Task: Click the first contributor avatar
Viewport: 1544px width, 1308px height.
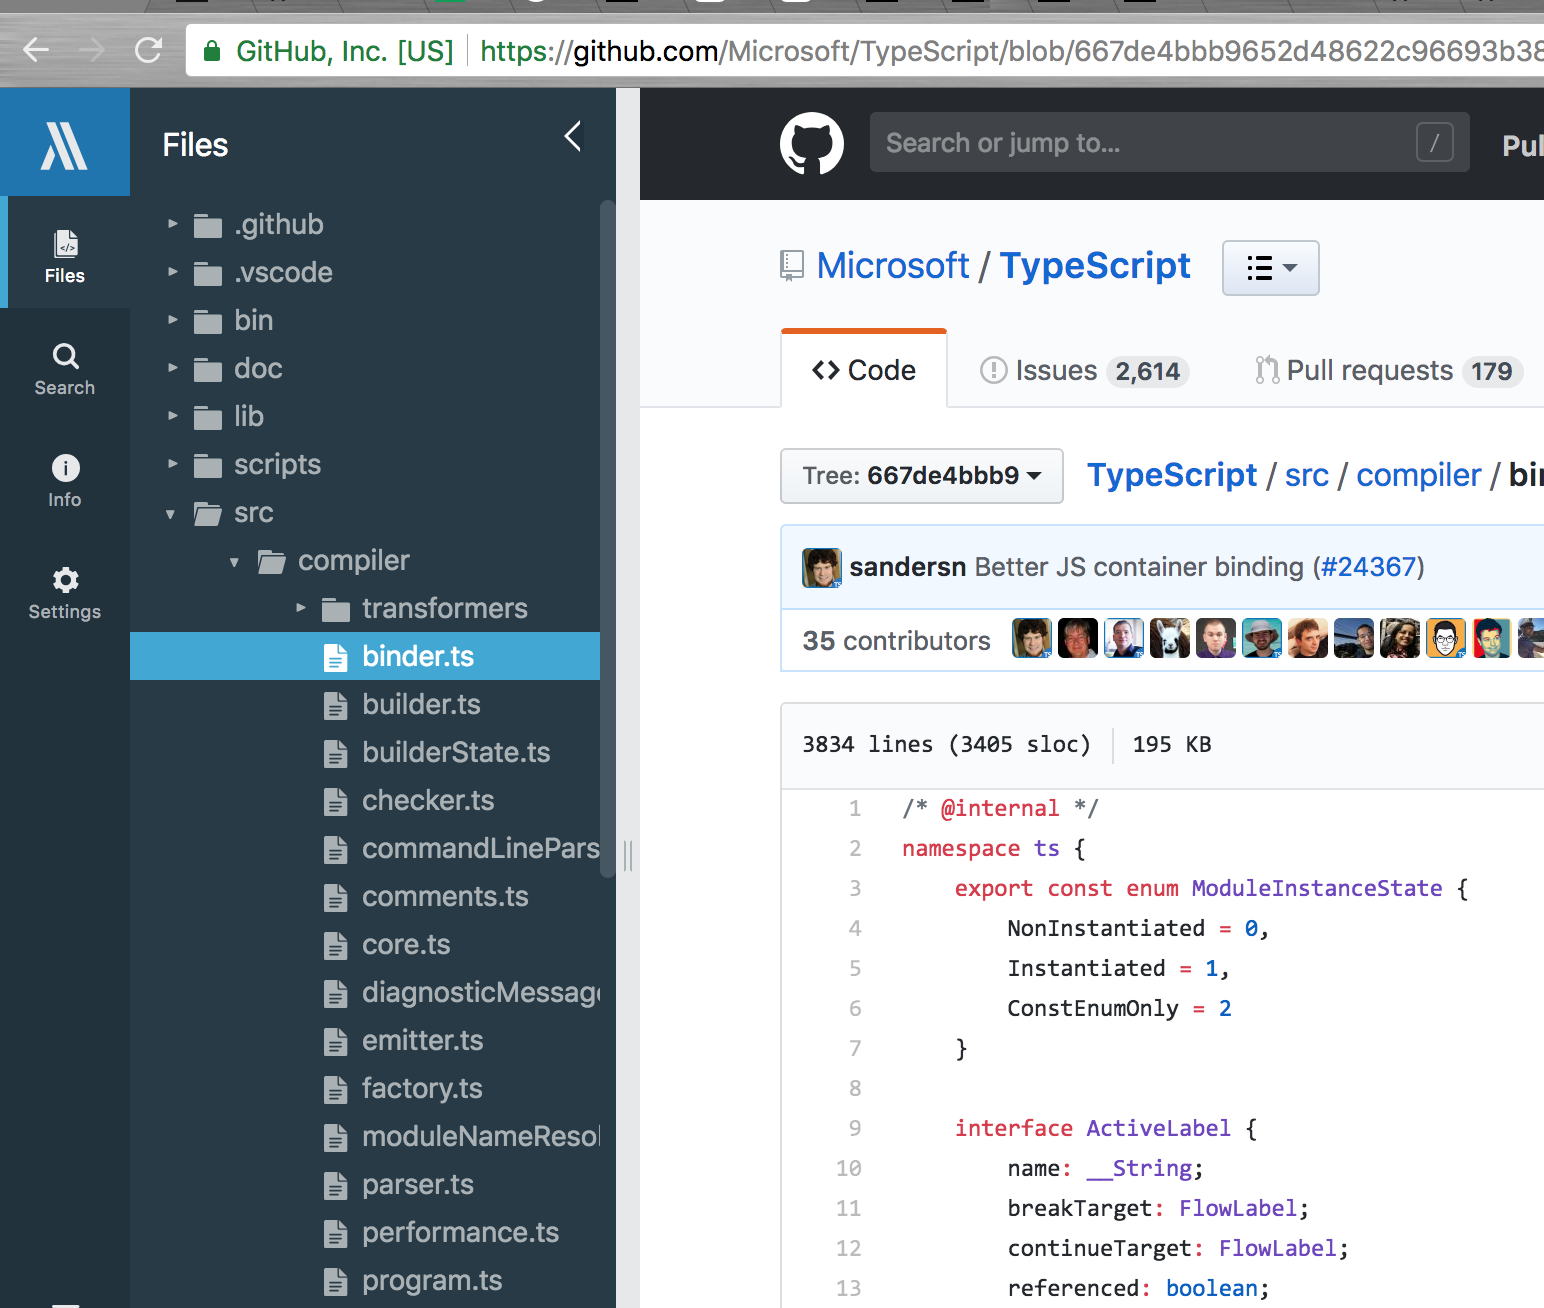Action: pyautogui.click(x=1032, y=638)
